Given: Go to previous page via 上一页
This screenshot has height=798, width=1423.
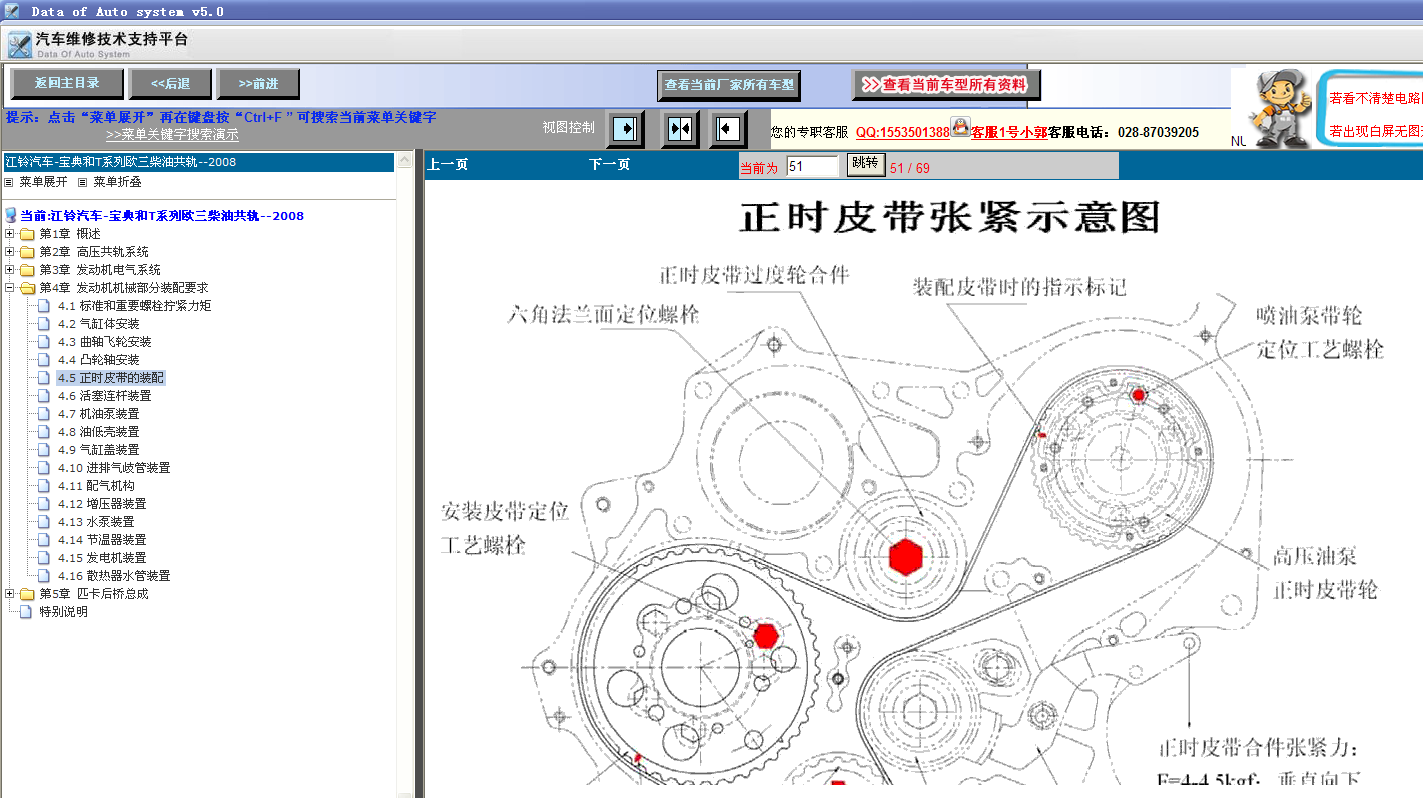Looking at the screenshot, I should coord(448,165).
